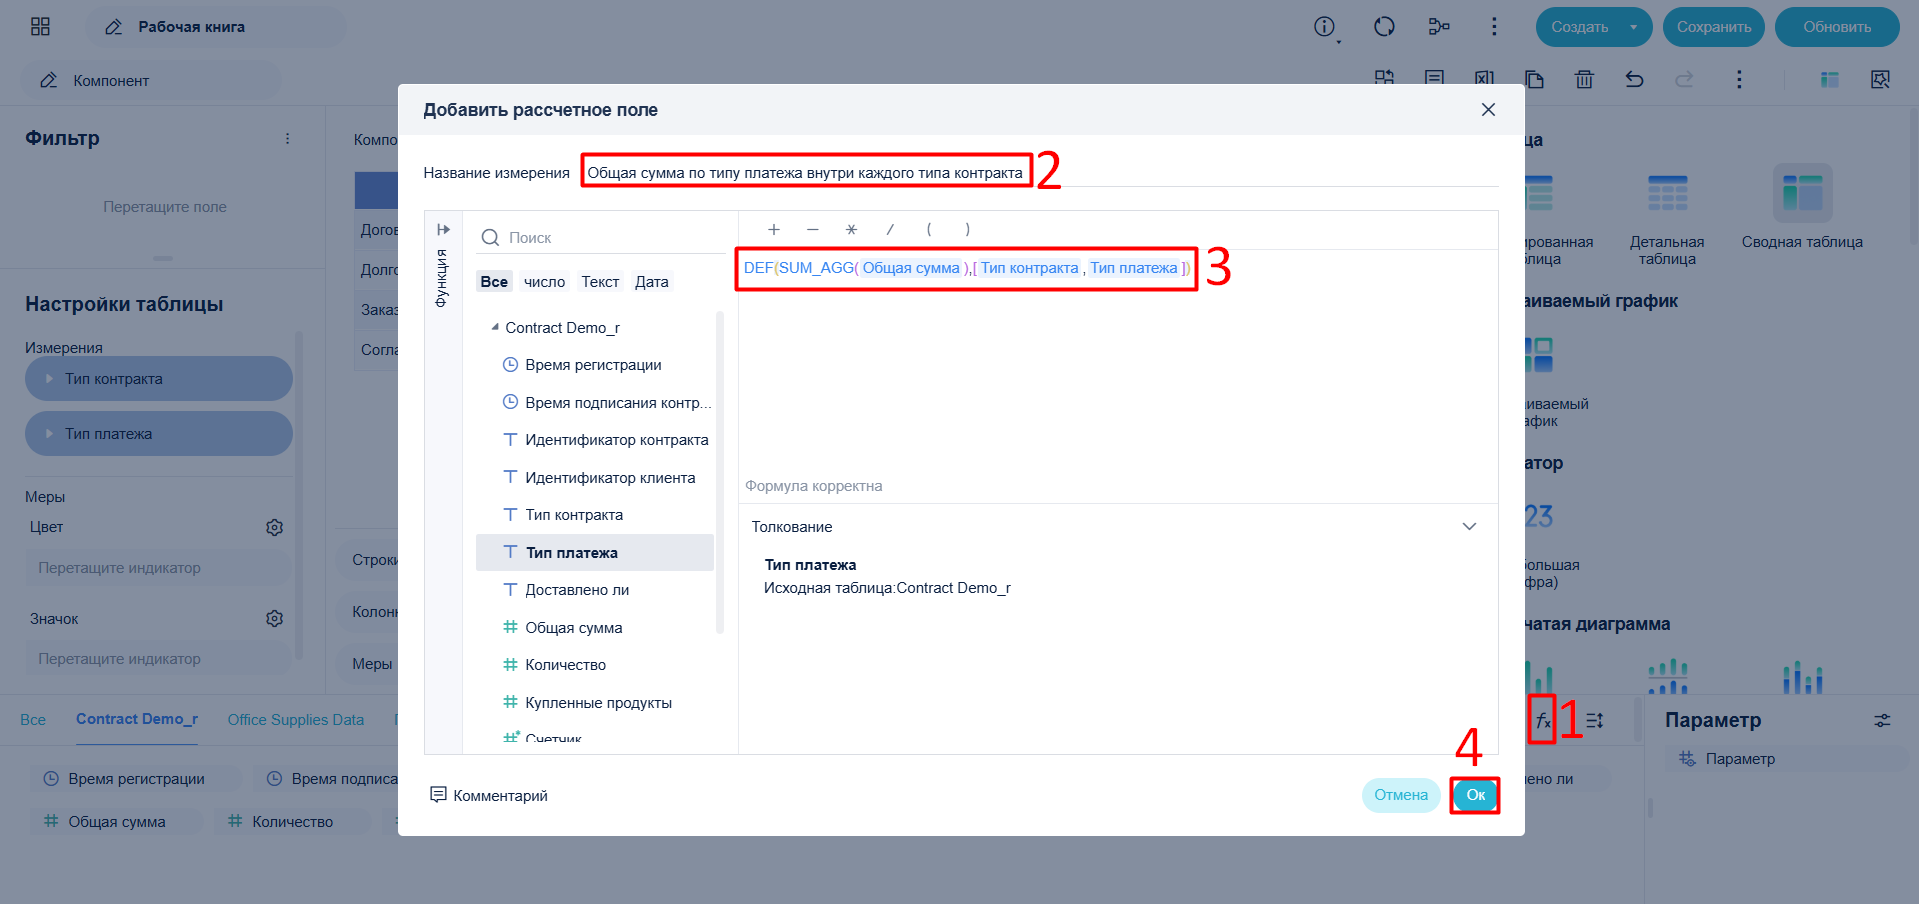1919x904 pixels.
Task: Click the Комментарий comment icon
Action: click(438, 794)
